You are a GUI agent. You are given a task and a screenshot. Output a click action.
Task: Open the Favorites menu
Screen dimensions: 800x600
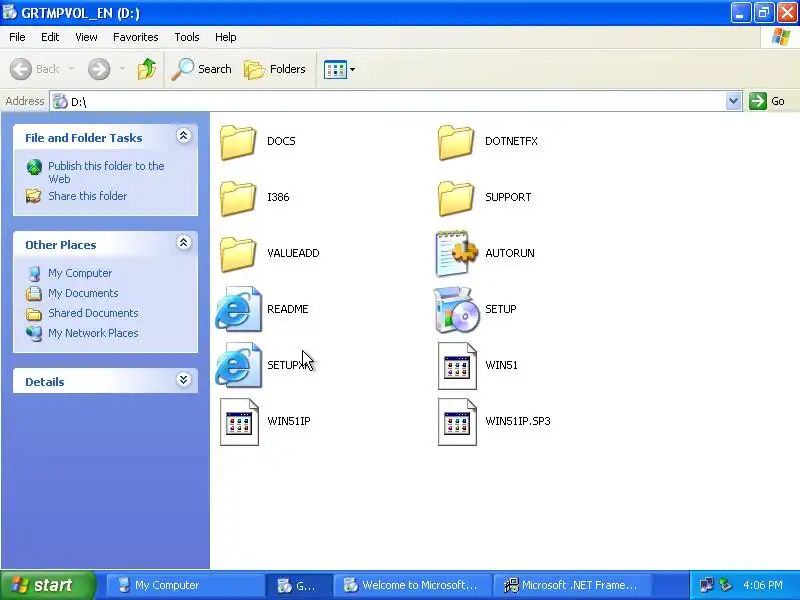click(x=136, y=37)
